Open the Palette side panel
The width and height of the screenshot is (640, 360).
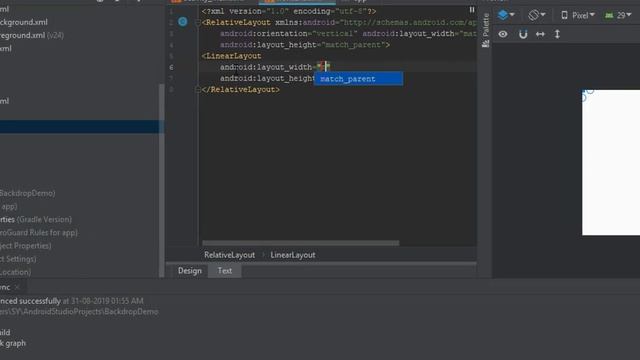tap(486, 30)
